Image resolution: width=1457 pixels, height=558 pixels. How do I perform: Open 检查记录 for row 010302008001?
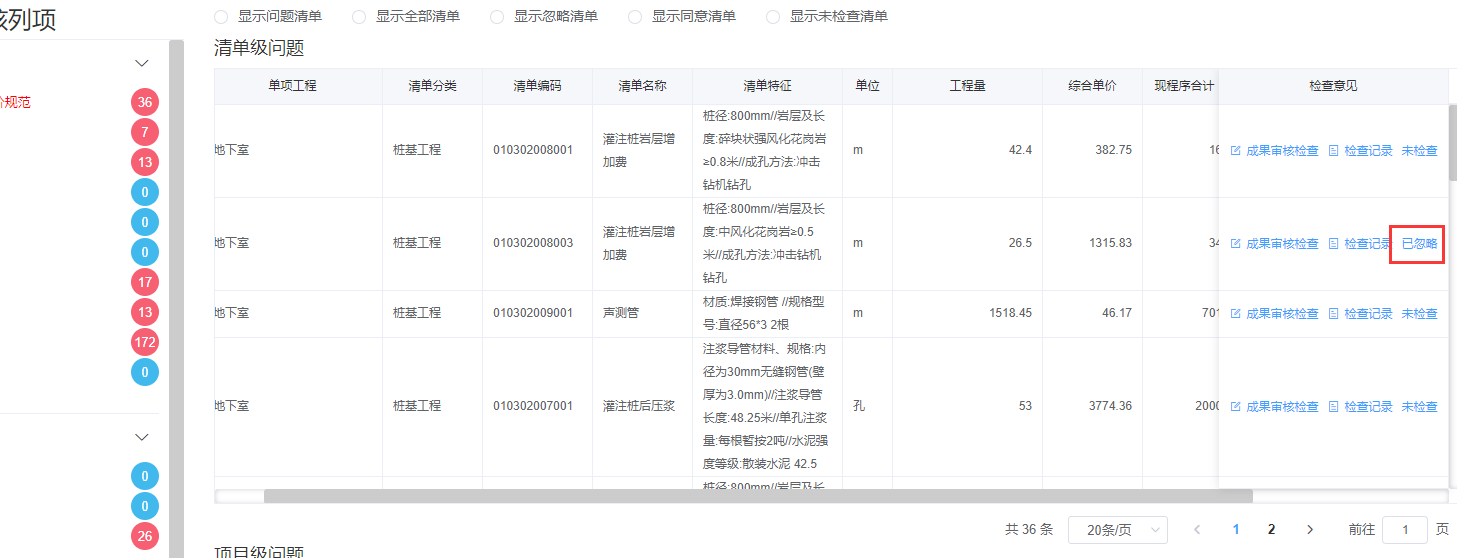pos(1360,151)
